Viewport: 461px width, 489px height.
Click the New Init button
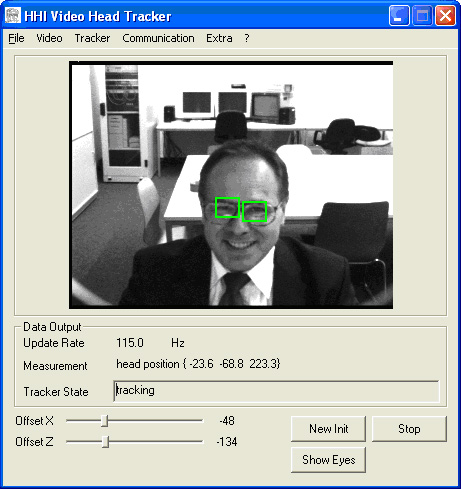pos(328,429)
